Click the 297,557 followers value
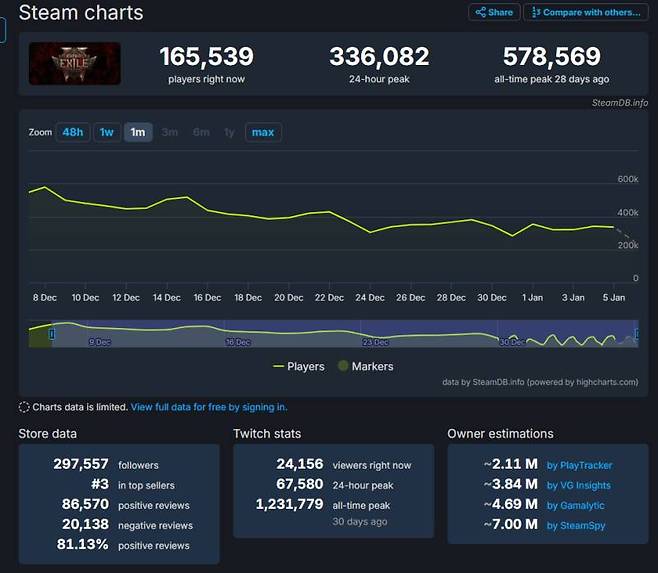This screenshot has width=658, height=573. (81, 464)
